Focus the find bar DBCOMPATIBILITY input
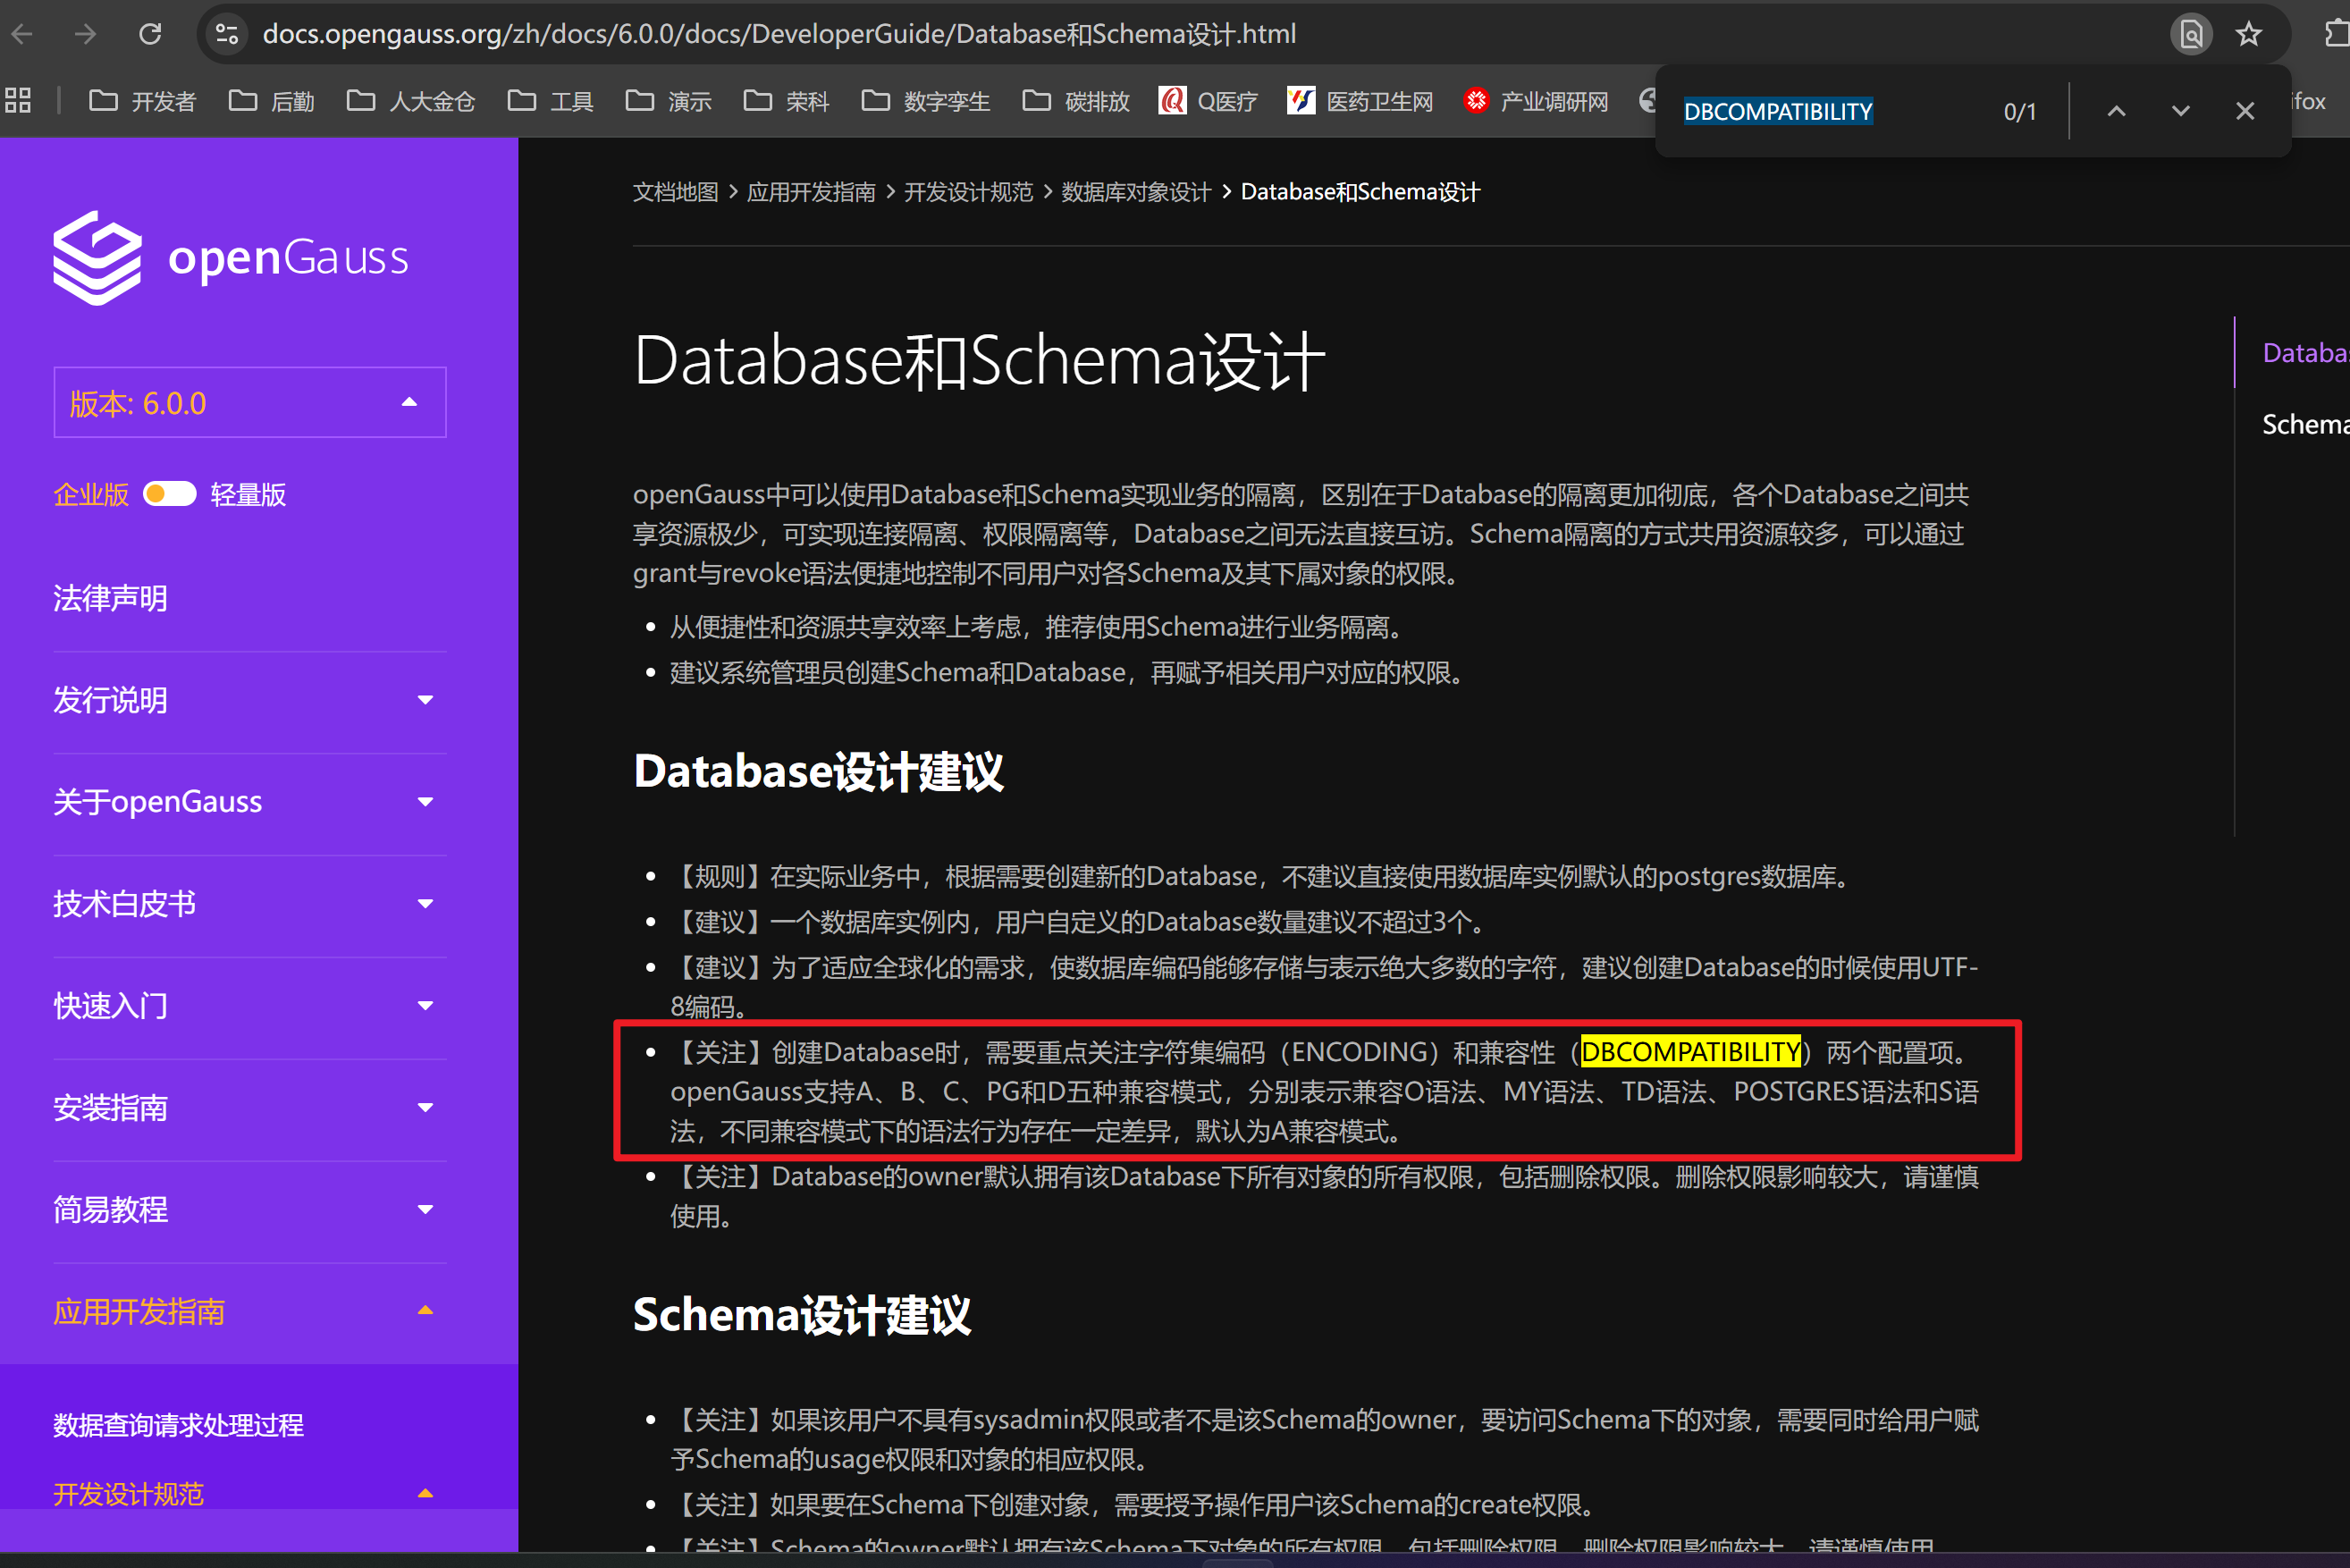This screenshot has height=1568, width=2350. (1778, 111)
